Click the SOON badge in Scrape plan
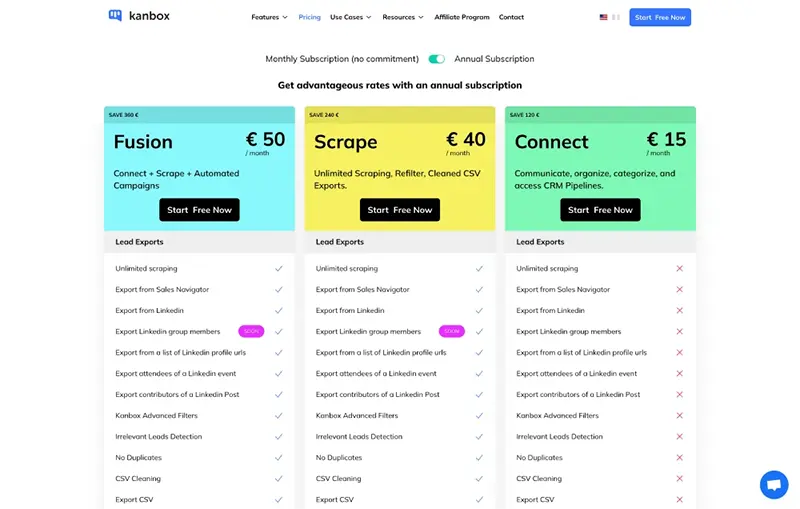 tap(452, 331)
